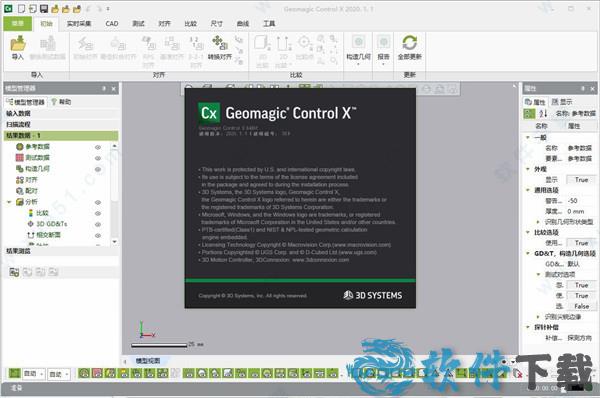
Task: Click the 导入 (Import) folder icon
Action: click(x=18, y=43)
